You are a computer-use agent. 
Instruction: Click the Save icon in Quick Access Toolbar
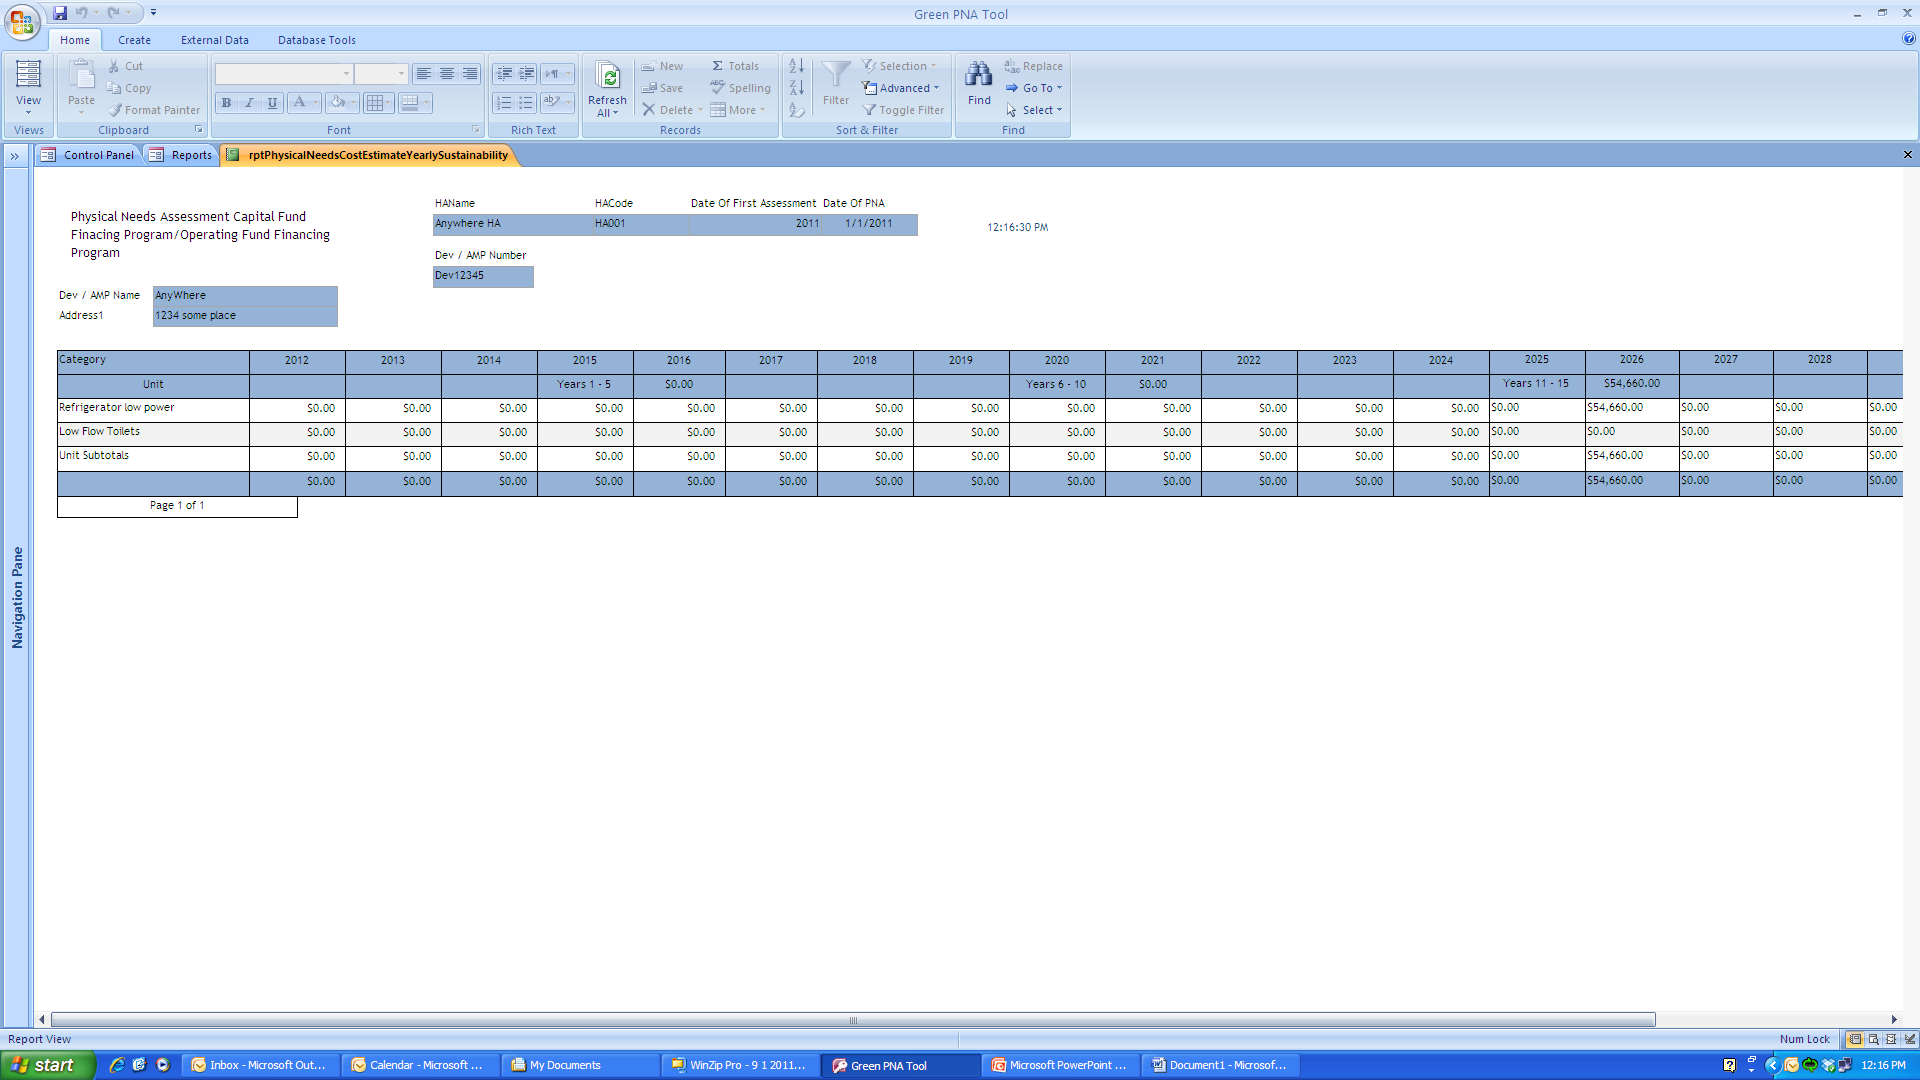click(x=60, y=13)
